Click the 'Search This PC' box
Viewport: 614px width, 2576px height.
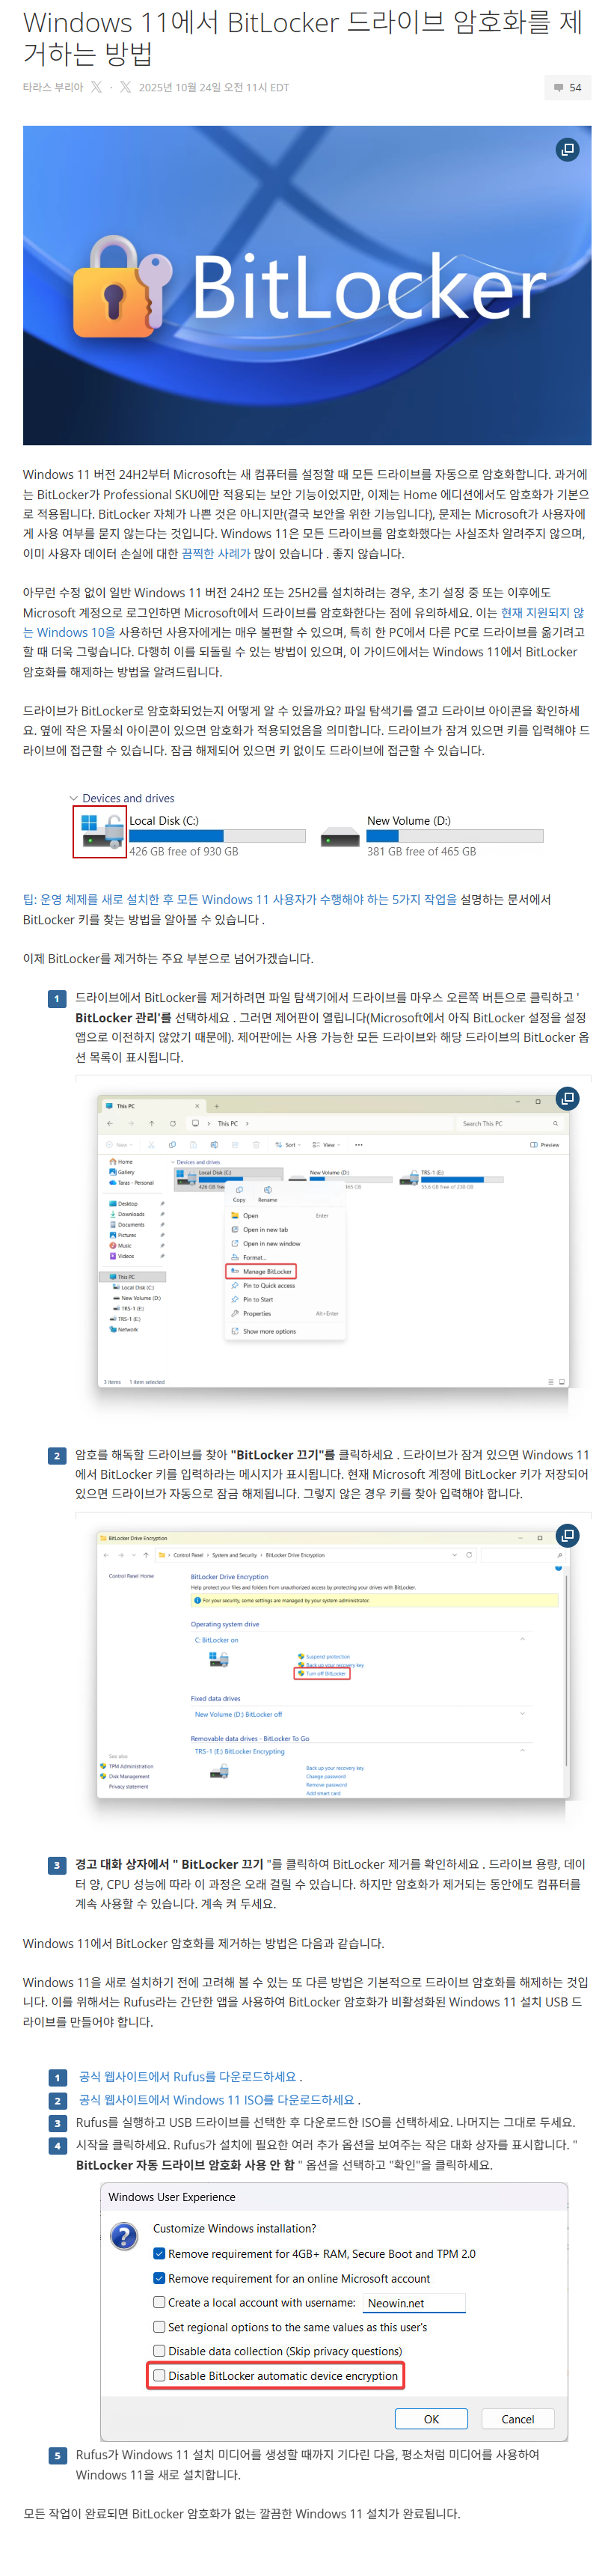click(x=509, y=1123)
